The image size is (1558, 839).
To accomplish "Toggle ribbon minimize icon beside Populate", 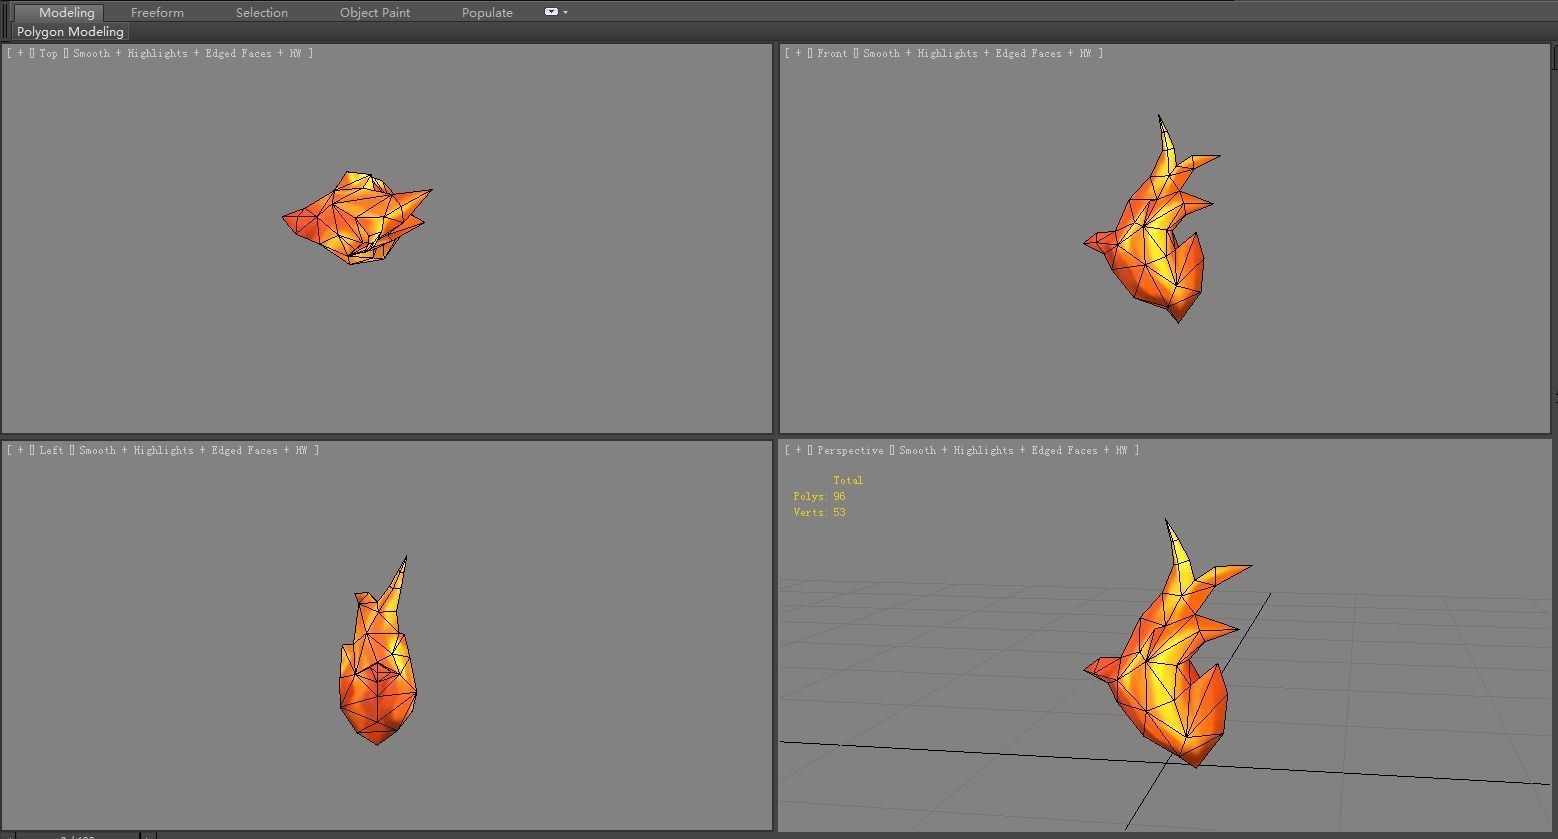I will point(551,12).
